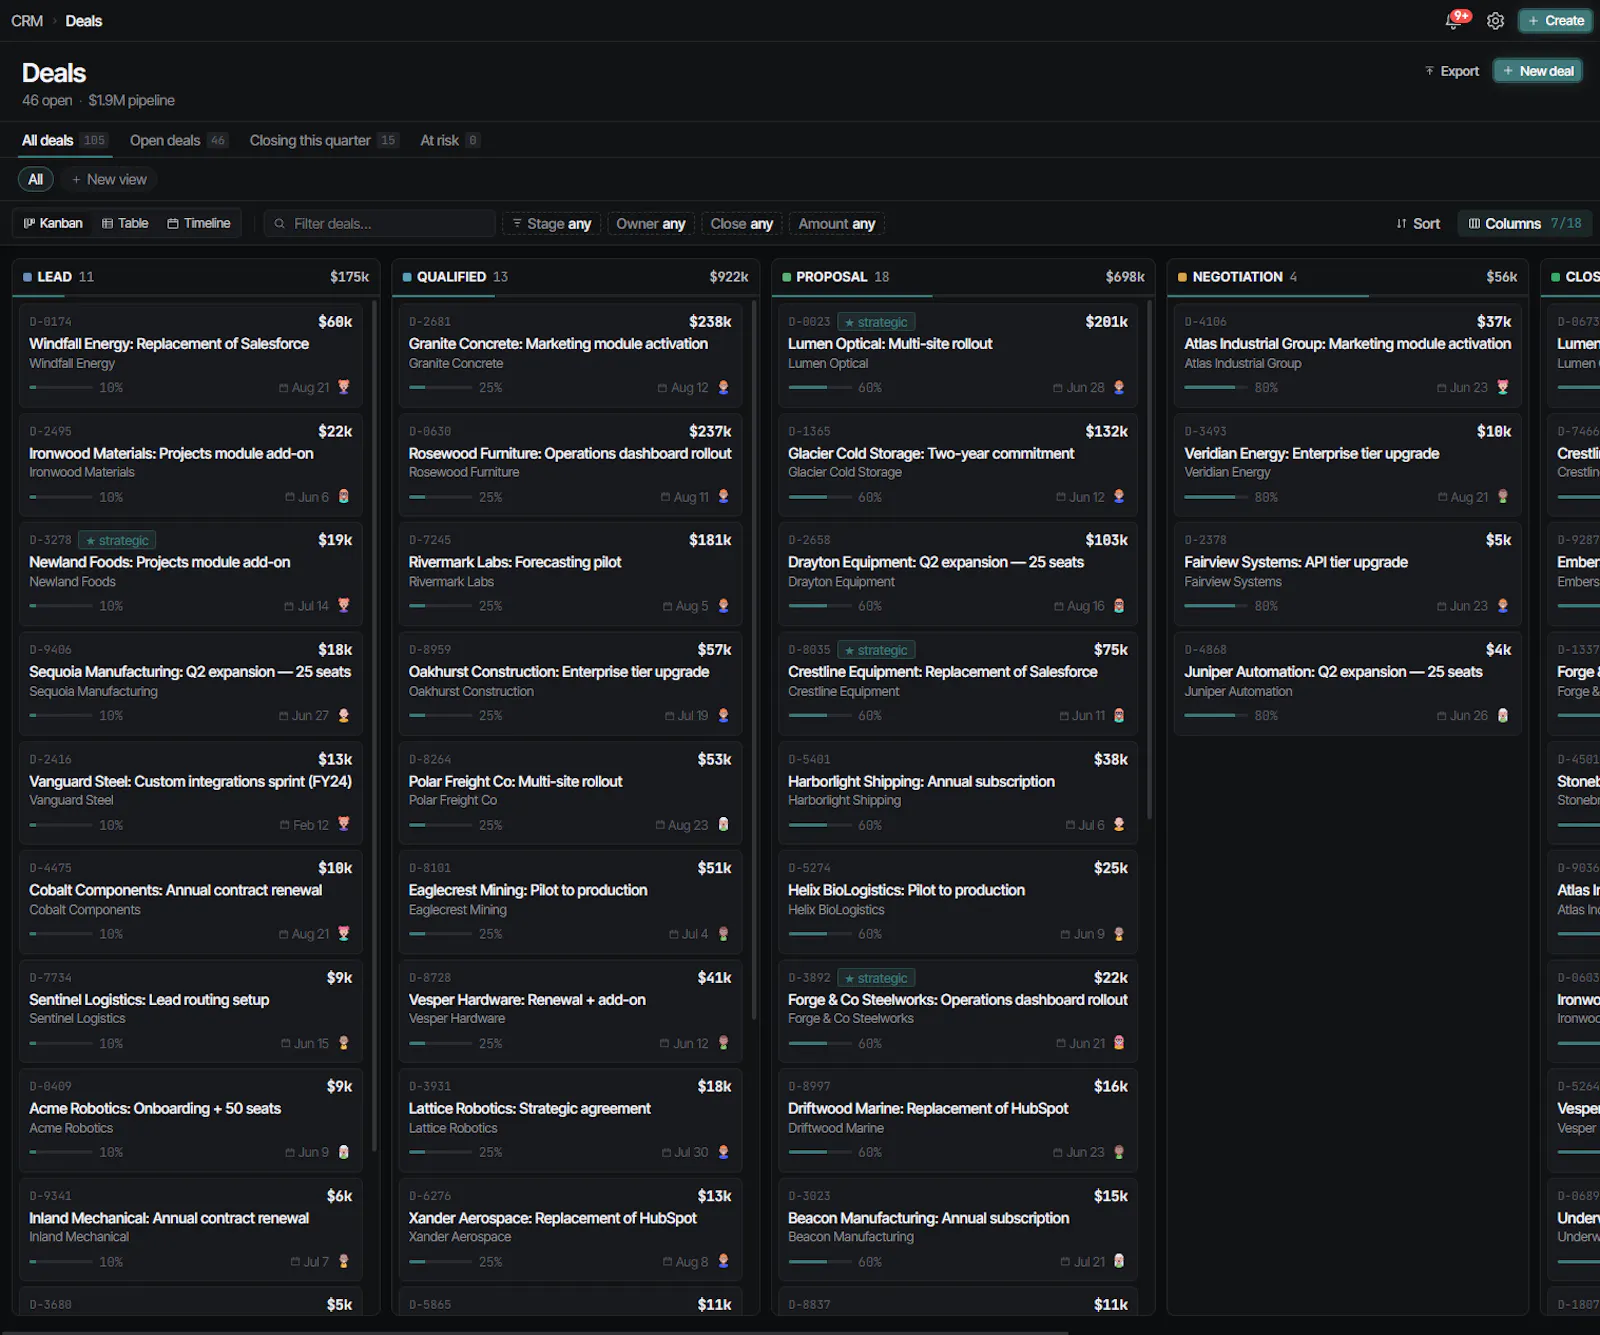Add a New view
Image resolution: width=1600 pixels, height=1335 pixels.
109,179
